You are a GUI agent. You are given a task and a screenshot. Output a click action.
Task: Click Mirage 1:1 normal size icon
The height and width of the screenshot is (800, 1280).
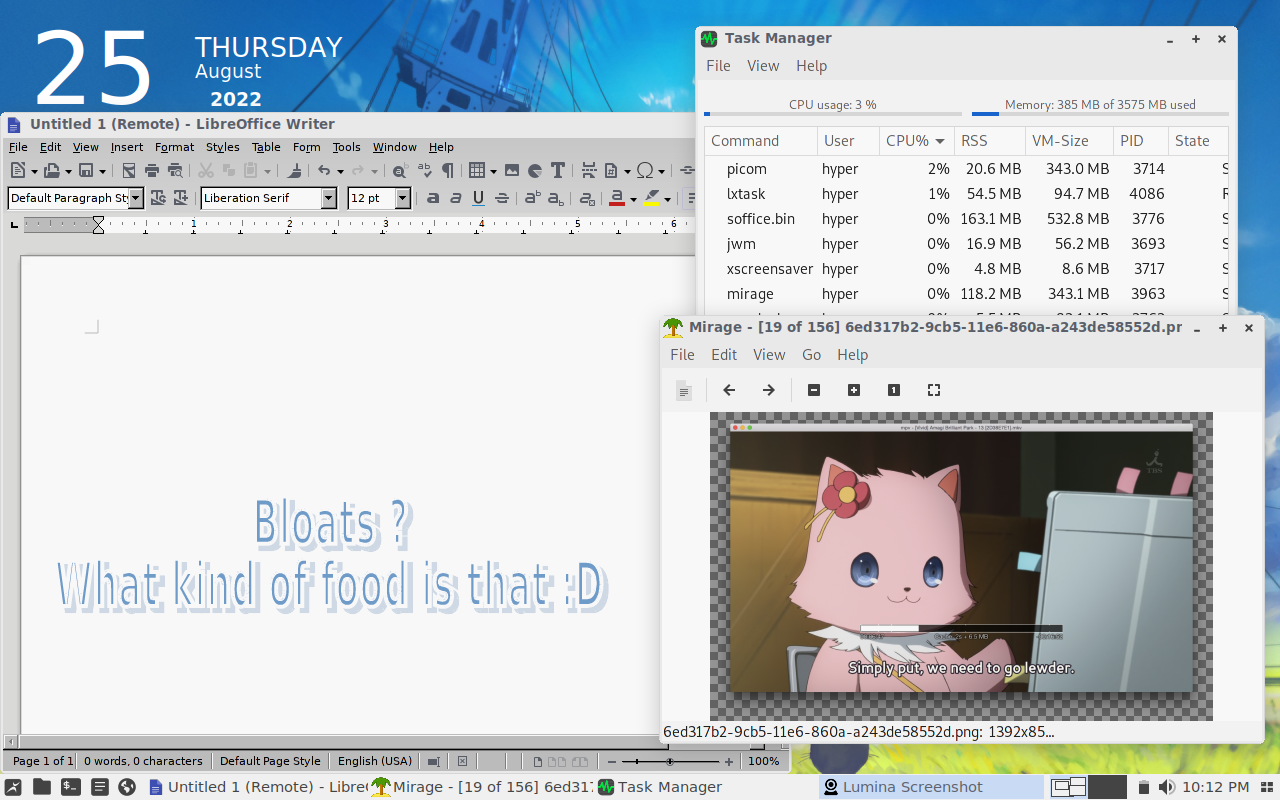pyautogui.click(x=894, y=390)
